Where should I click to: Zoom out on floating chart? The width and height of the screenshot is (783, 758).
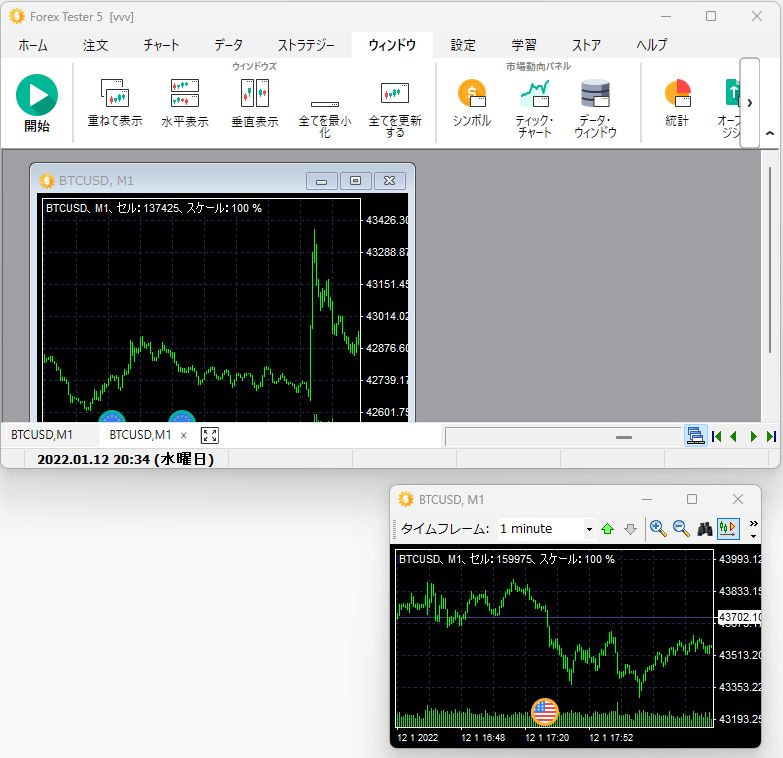click(681, 529)
